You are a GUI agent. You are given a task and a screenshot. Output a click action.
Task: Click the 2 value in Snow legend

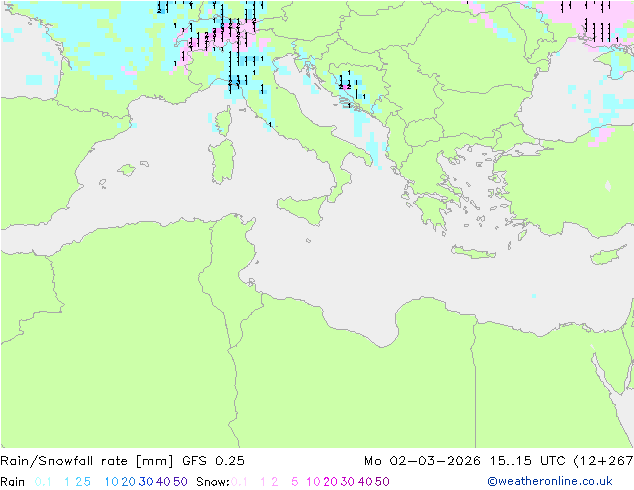pyautogui.click(x=275, y=482)
